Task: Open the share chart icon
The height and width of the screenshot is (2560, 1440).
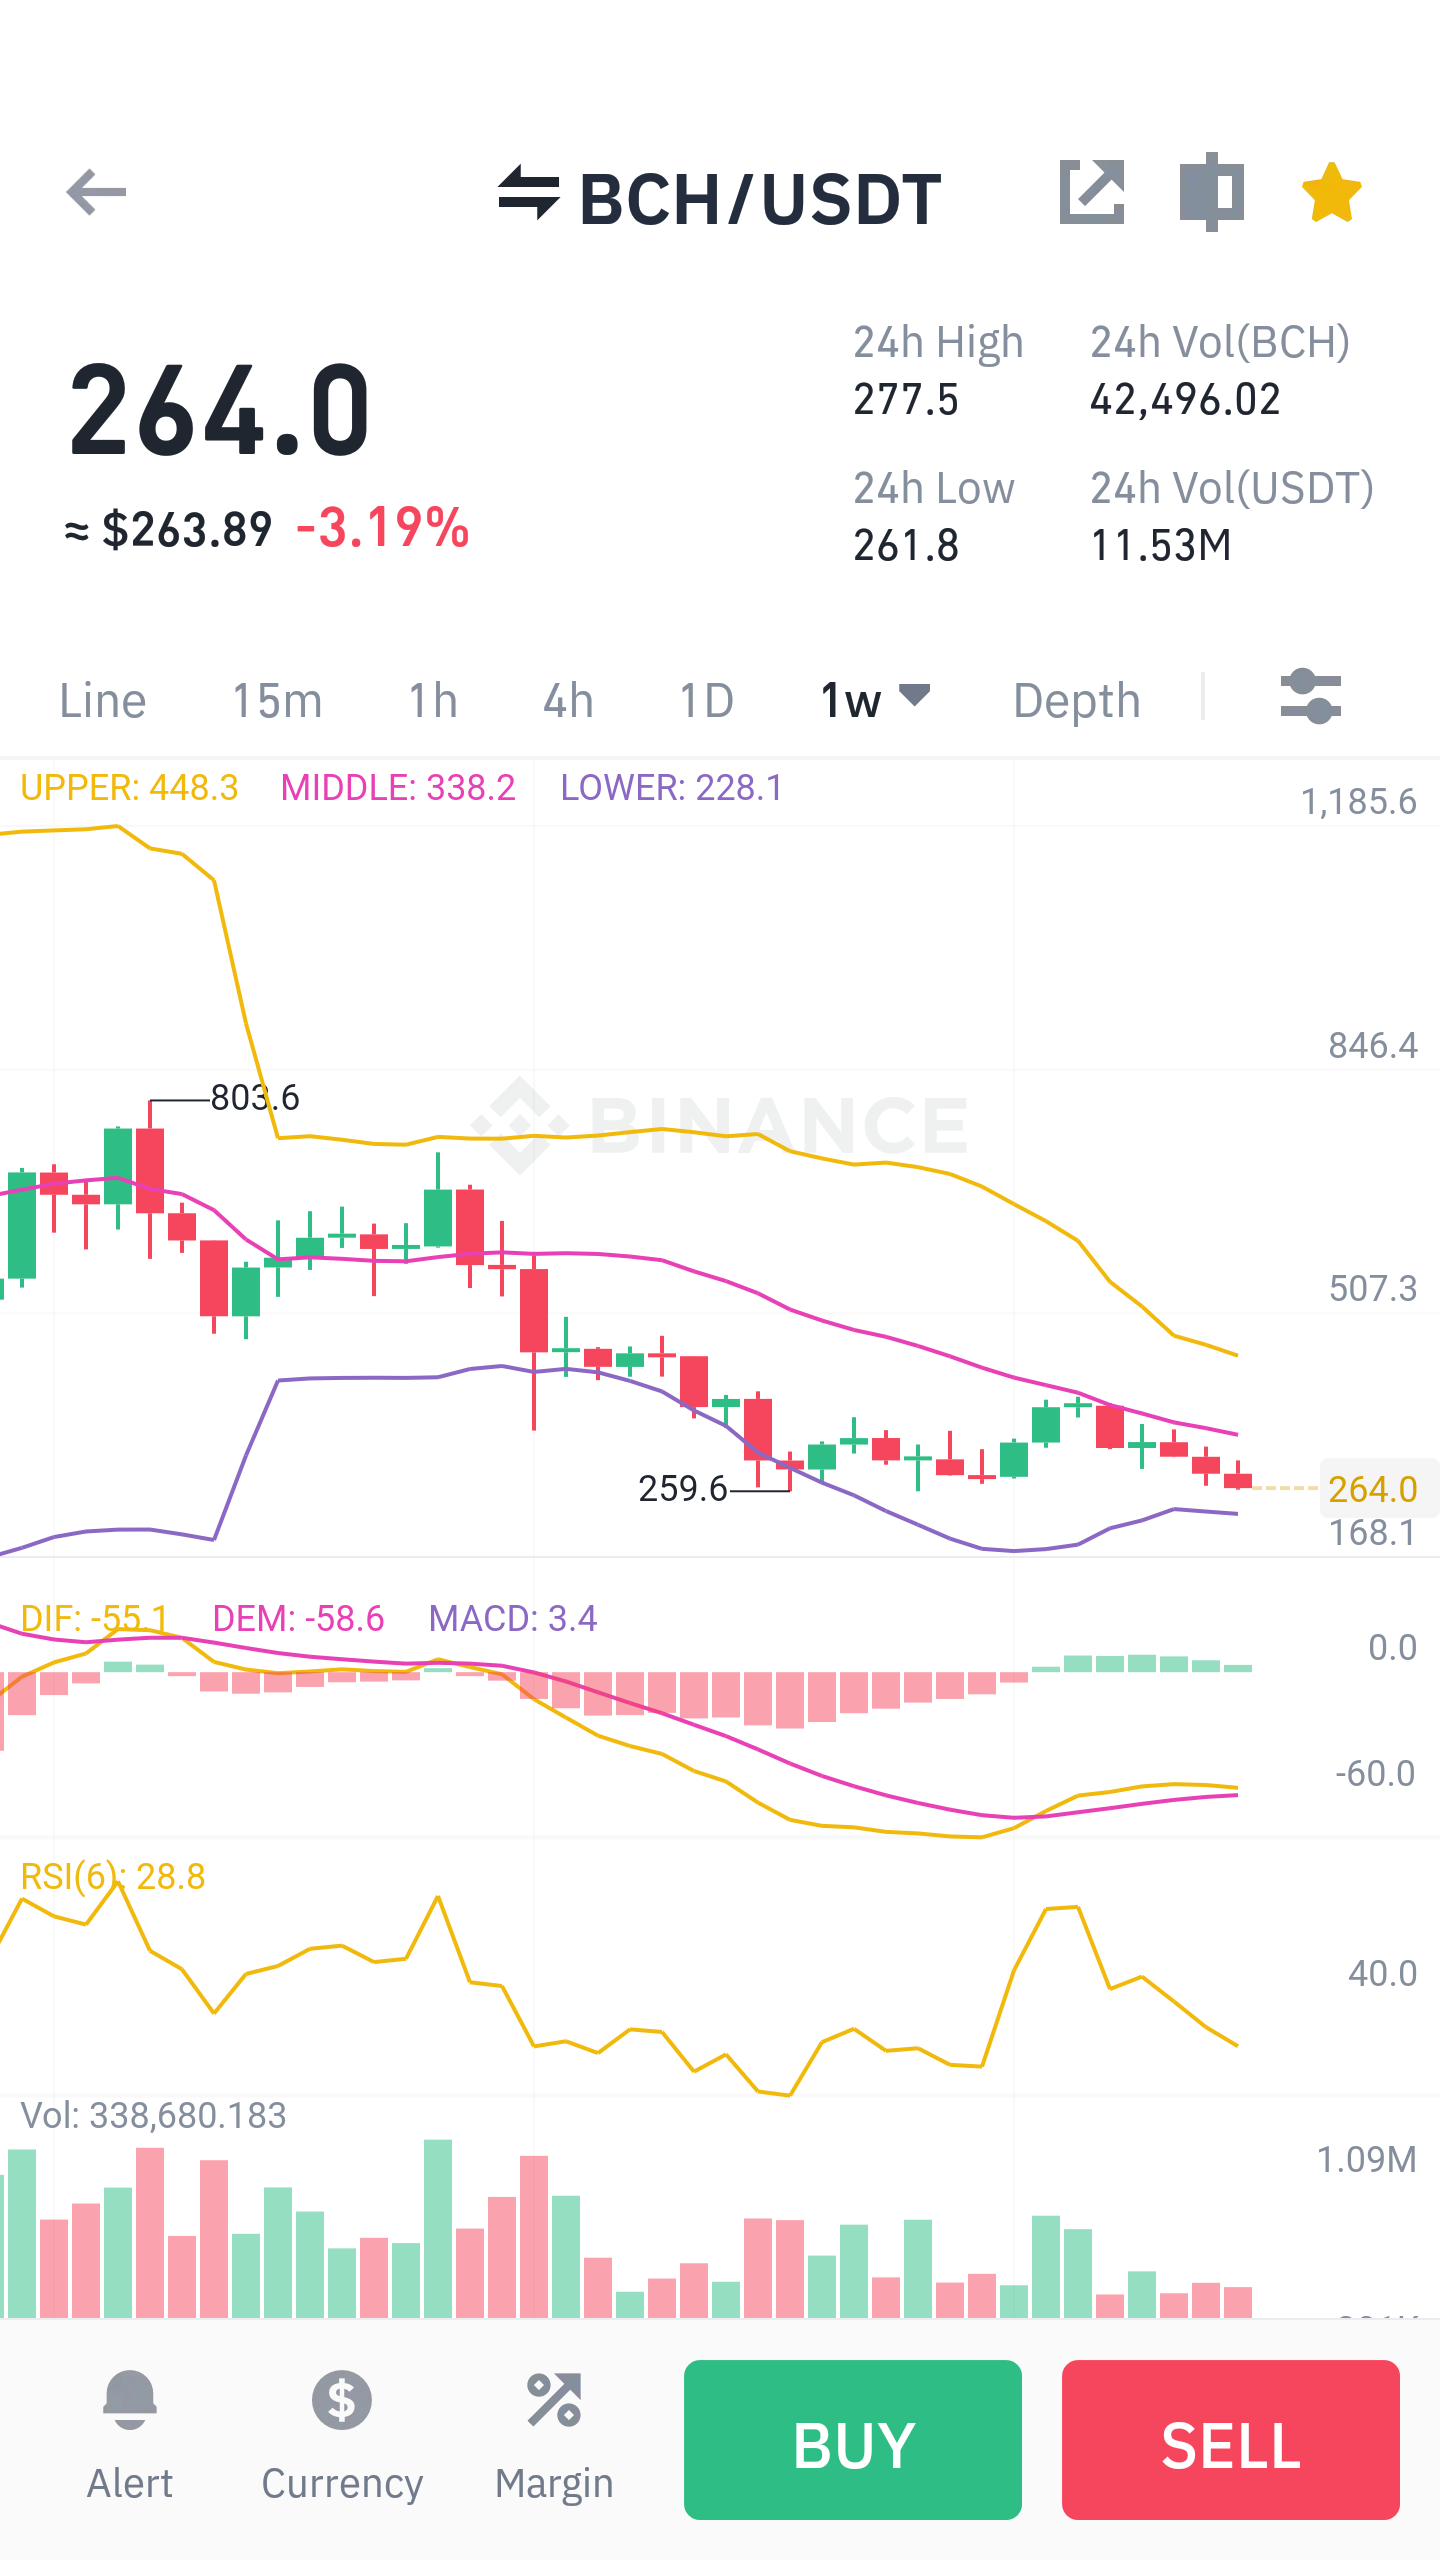Action: click(1092, 192)
